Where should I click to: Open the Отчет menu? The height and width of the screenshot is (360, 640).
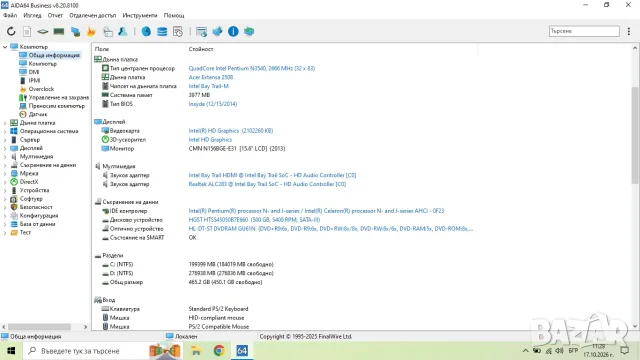tap(55, 16)
